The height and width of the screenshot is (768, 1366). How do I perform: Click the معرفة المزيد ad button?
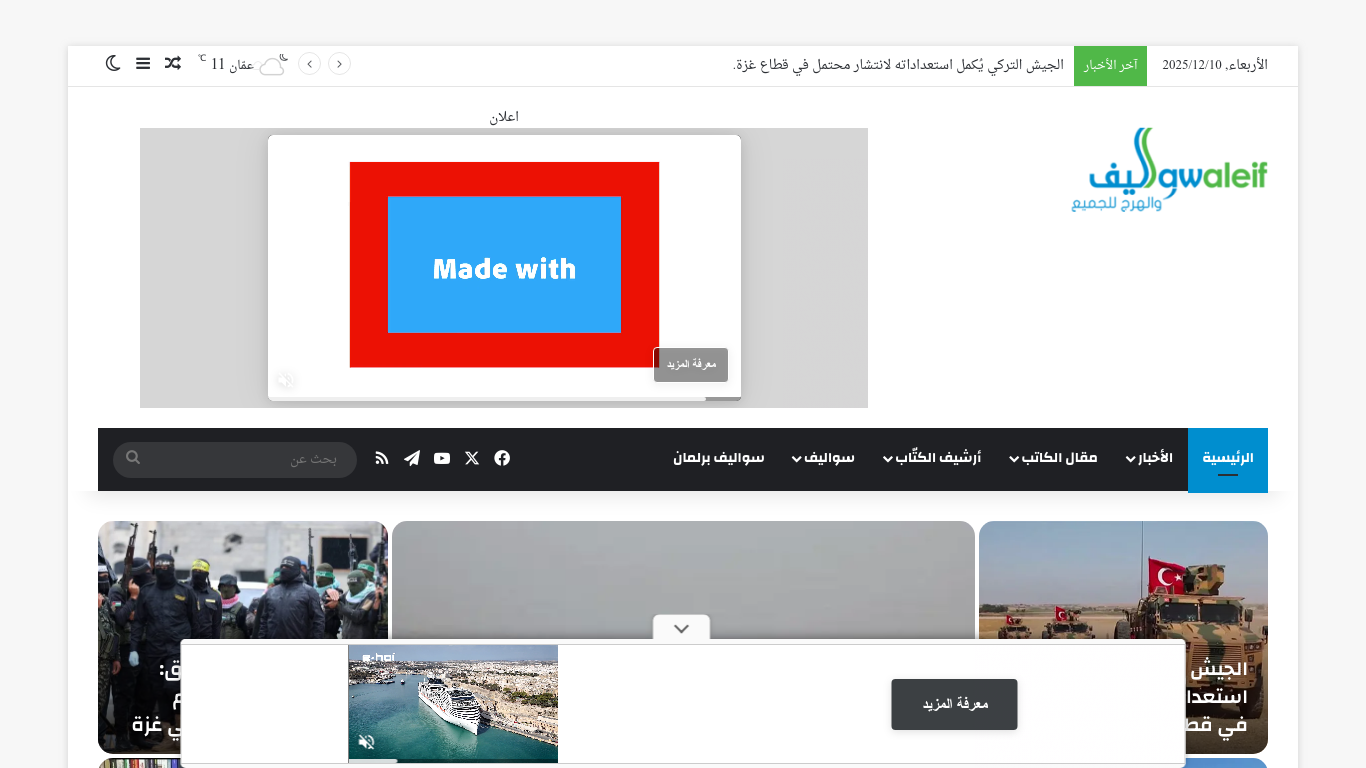(953, 704)
